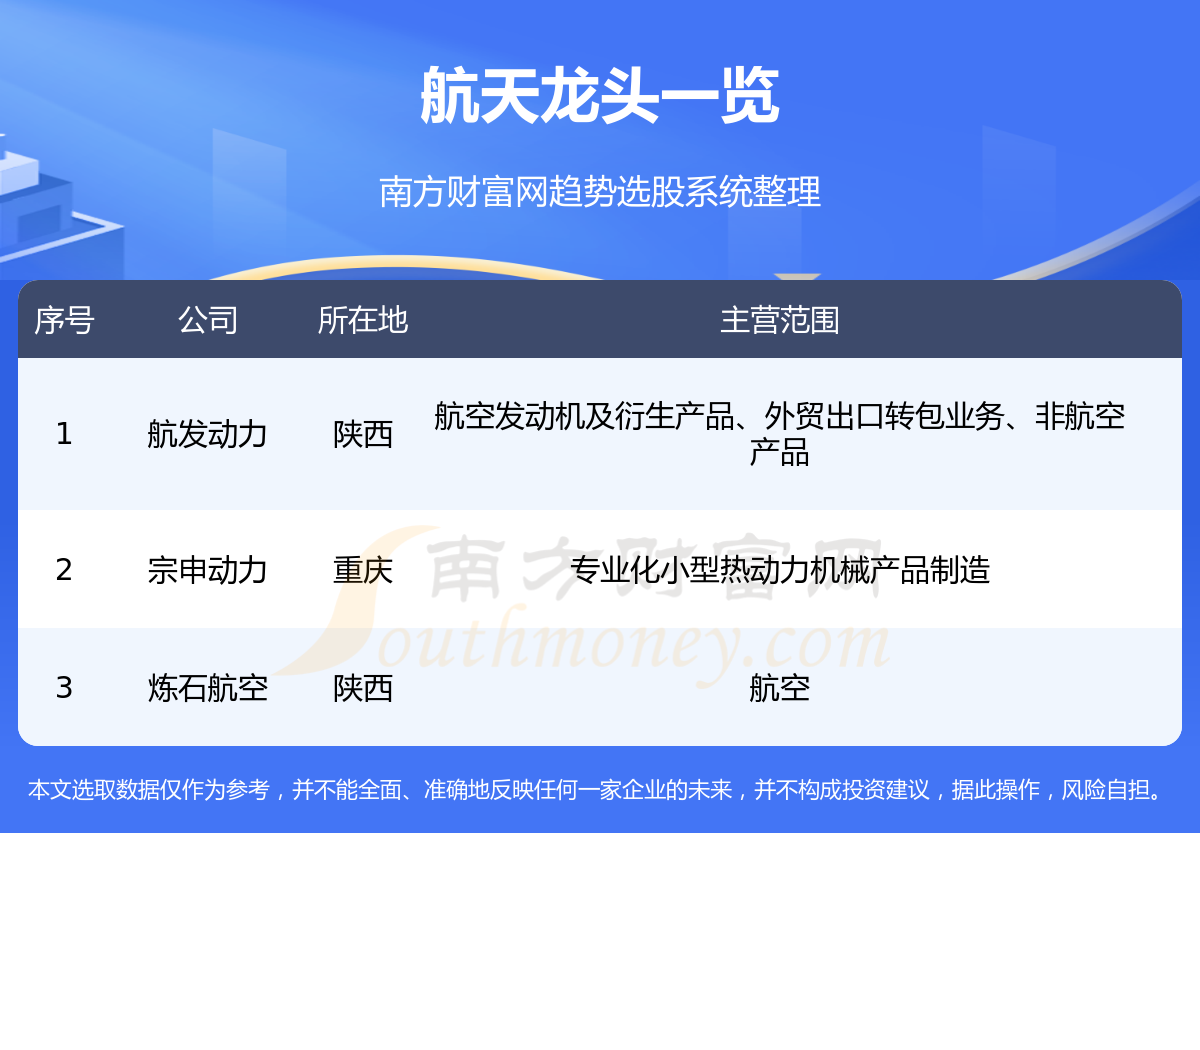The image size is (1200, 1050).
Task: Click 陕西 in the 炼石航空 row
Action: pyautogui.click(x=363, y=688)
